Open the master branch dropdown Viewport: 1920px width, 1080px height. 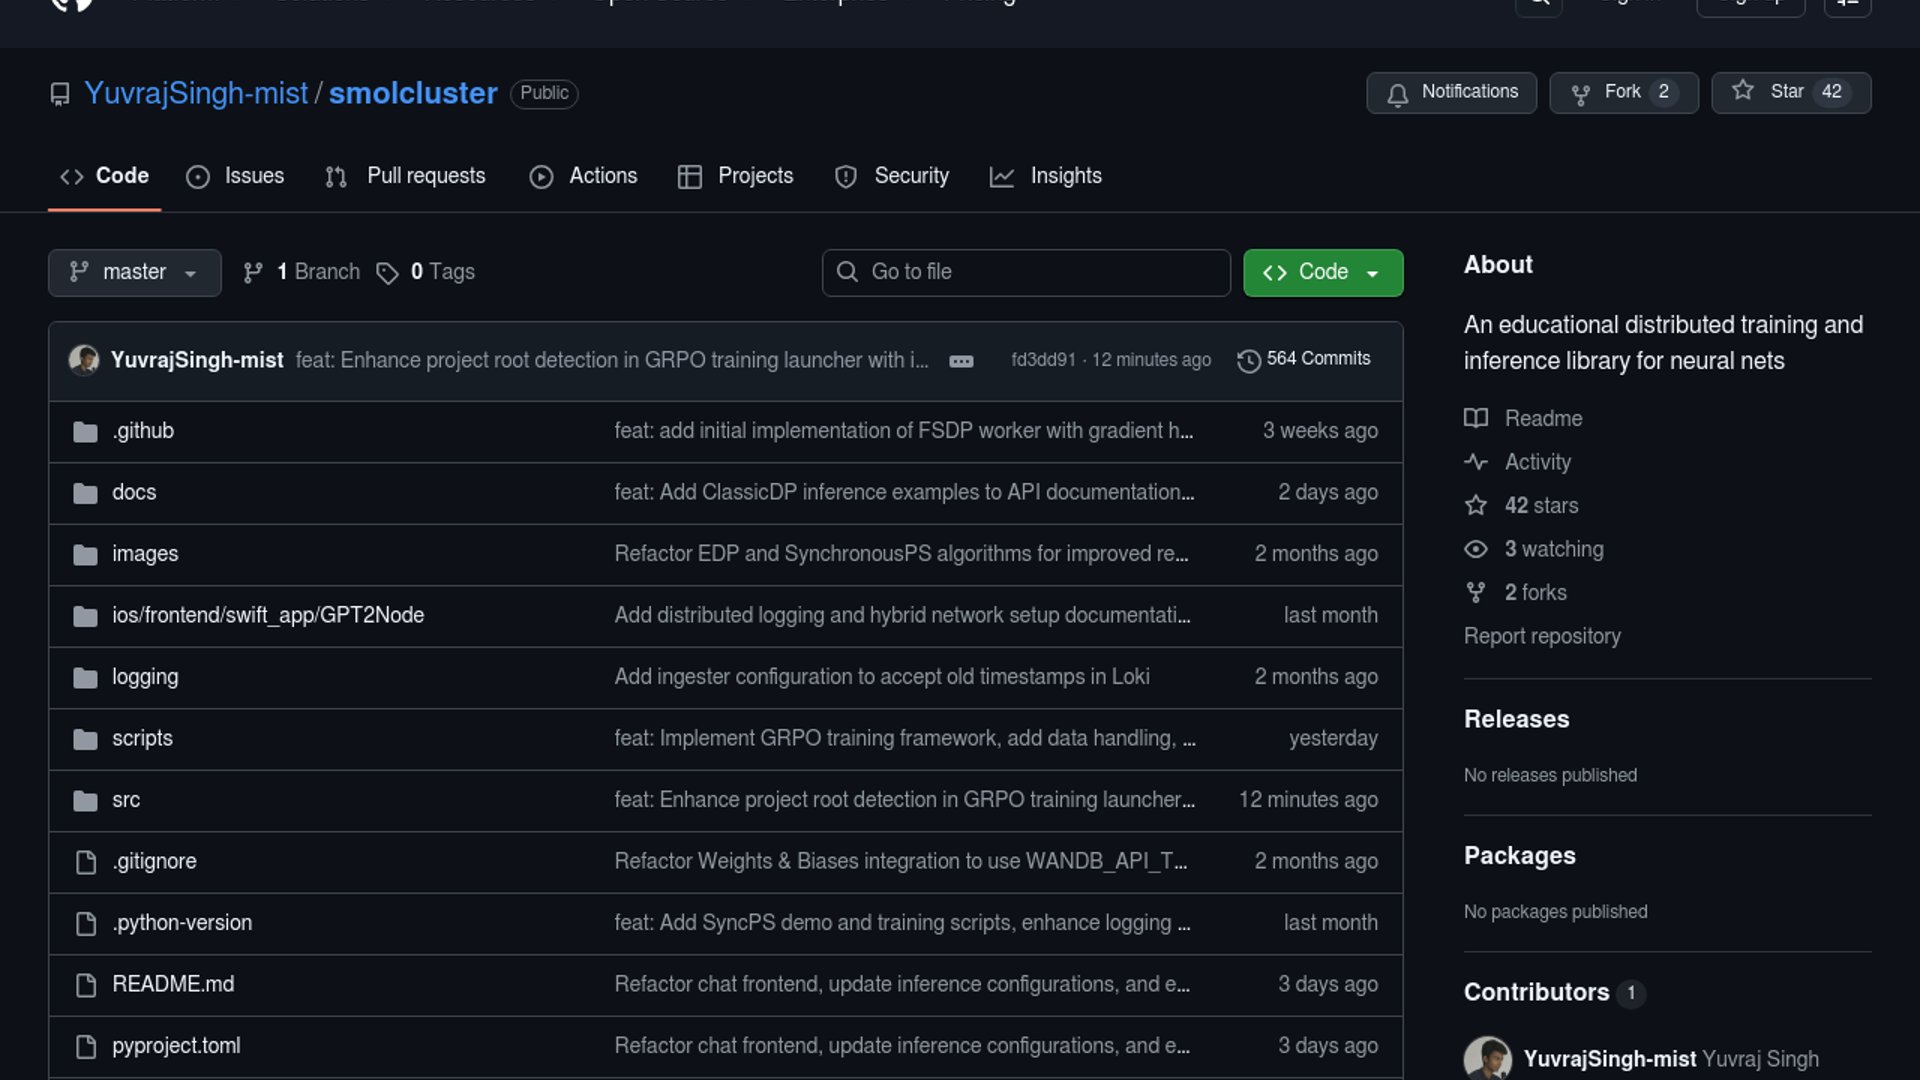point(134,272)
